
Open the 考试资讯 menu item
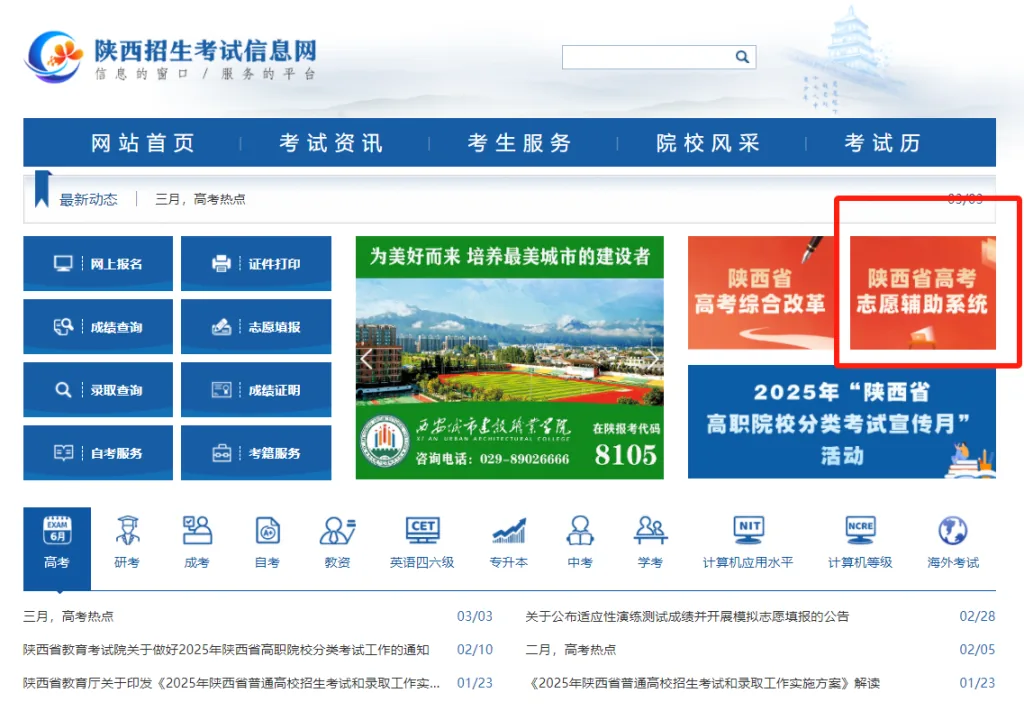click(331, 142)
